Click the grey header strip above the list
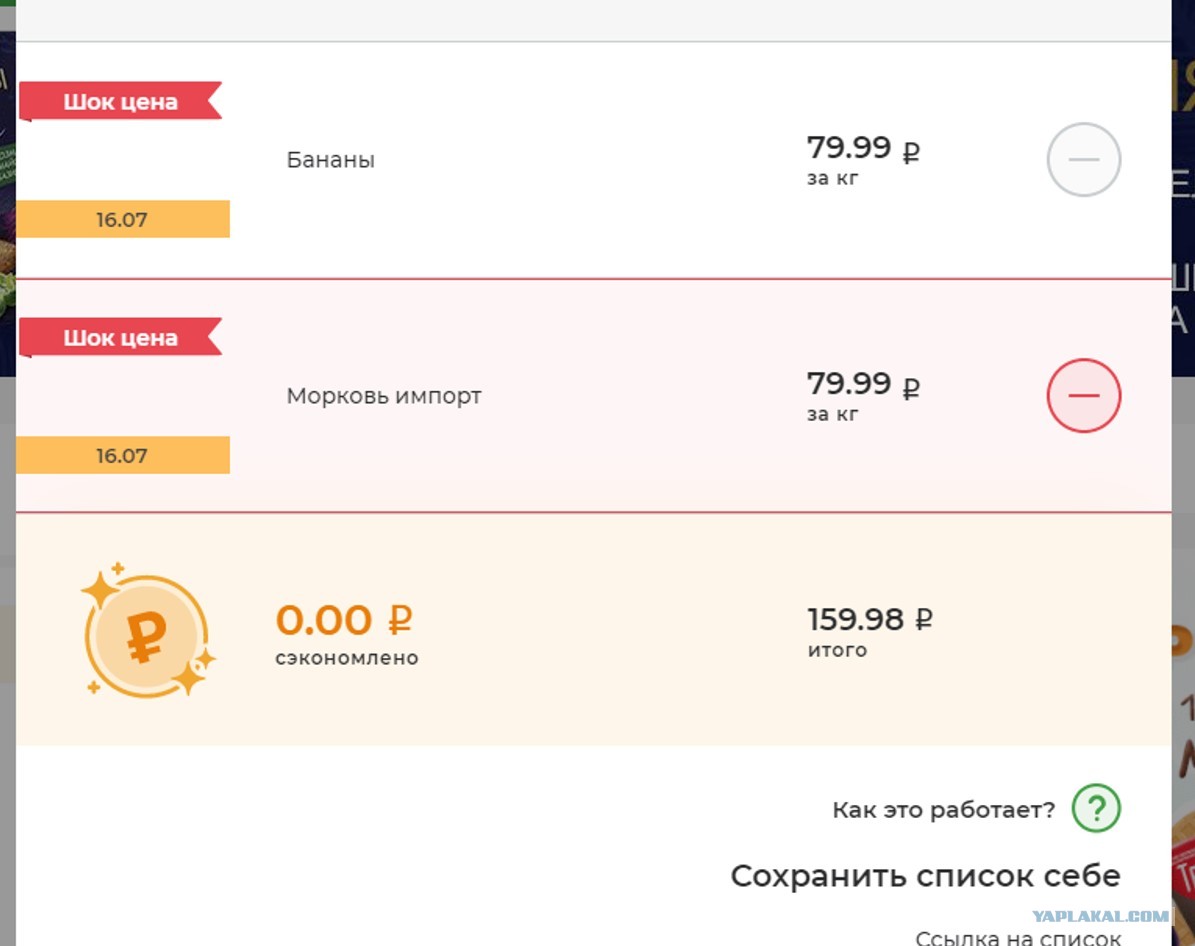Image resolution: width=1195 pixels, height=946 pixels. click(594, 21)
